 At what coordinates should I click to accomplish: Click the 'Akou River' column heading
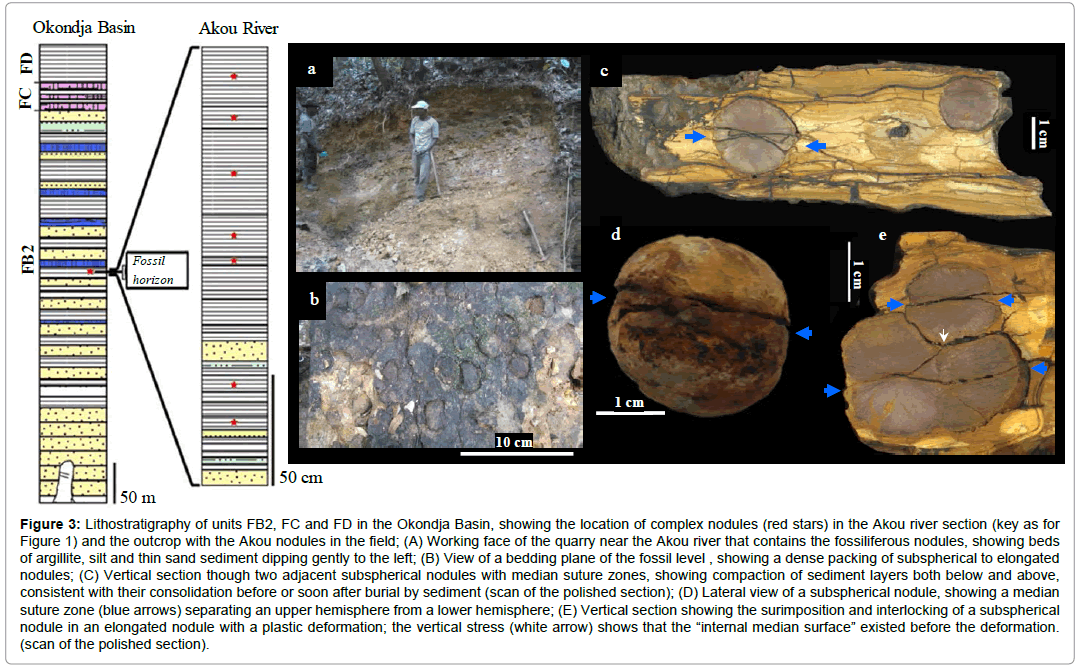click(x=233, y=29)
